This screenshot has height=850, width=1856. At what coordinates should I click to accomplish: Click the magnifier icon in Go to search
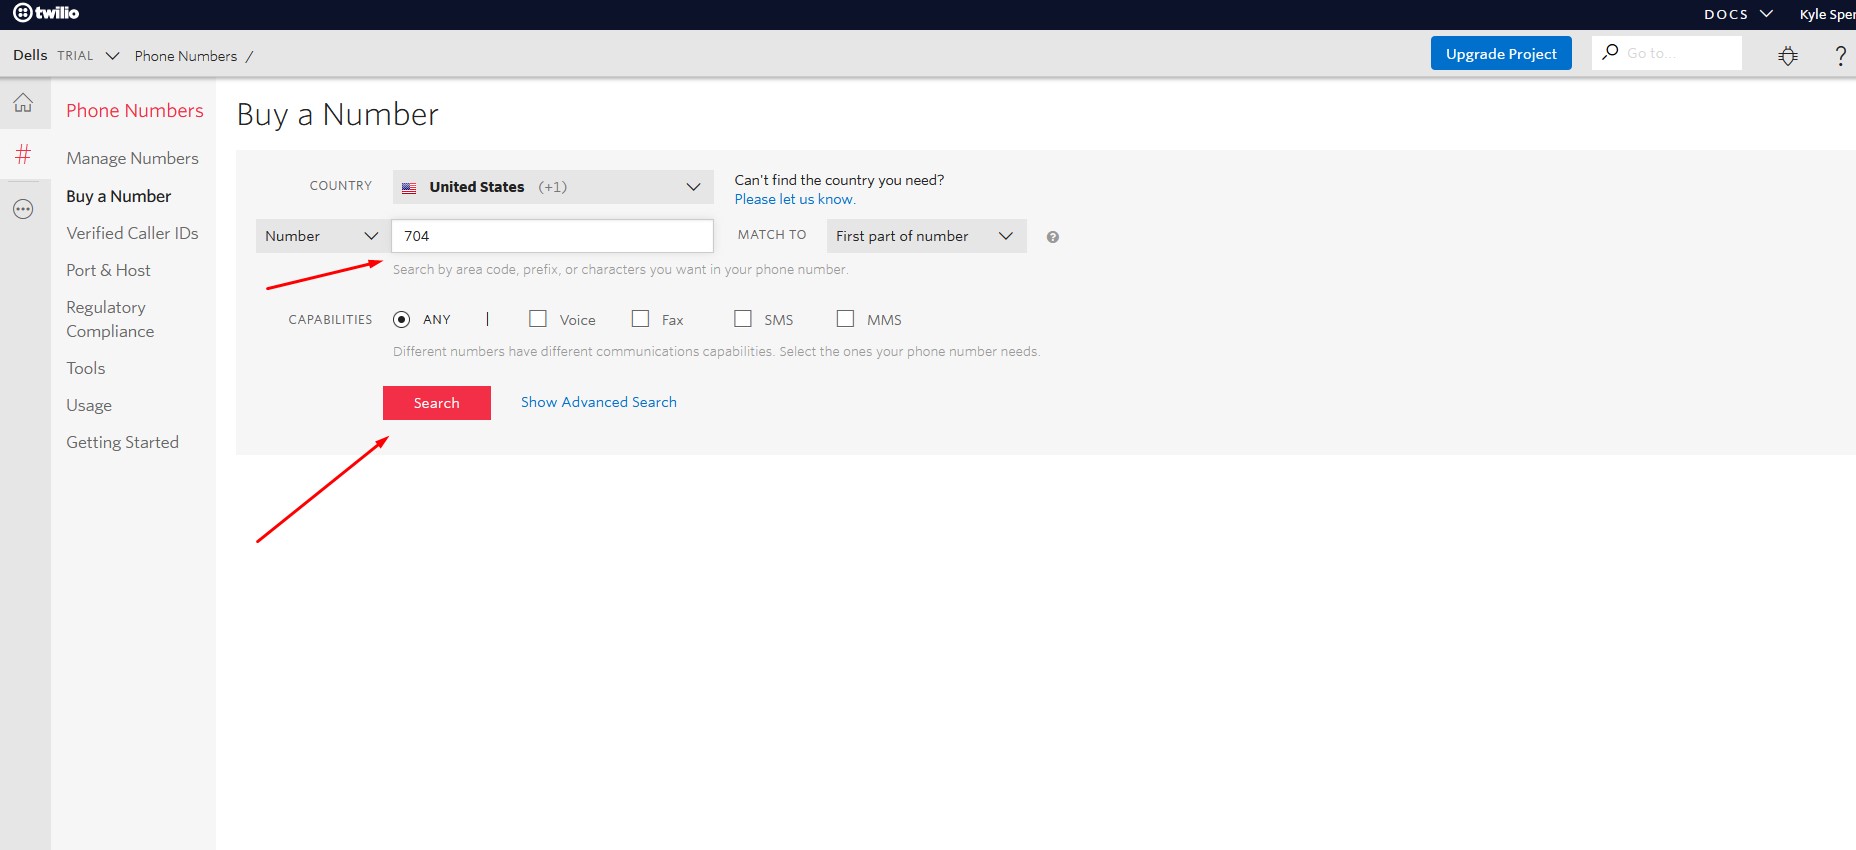(1610, 52)
